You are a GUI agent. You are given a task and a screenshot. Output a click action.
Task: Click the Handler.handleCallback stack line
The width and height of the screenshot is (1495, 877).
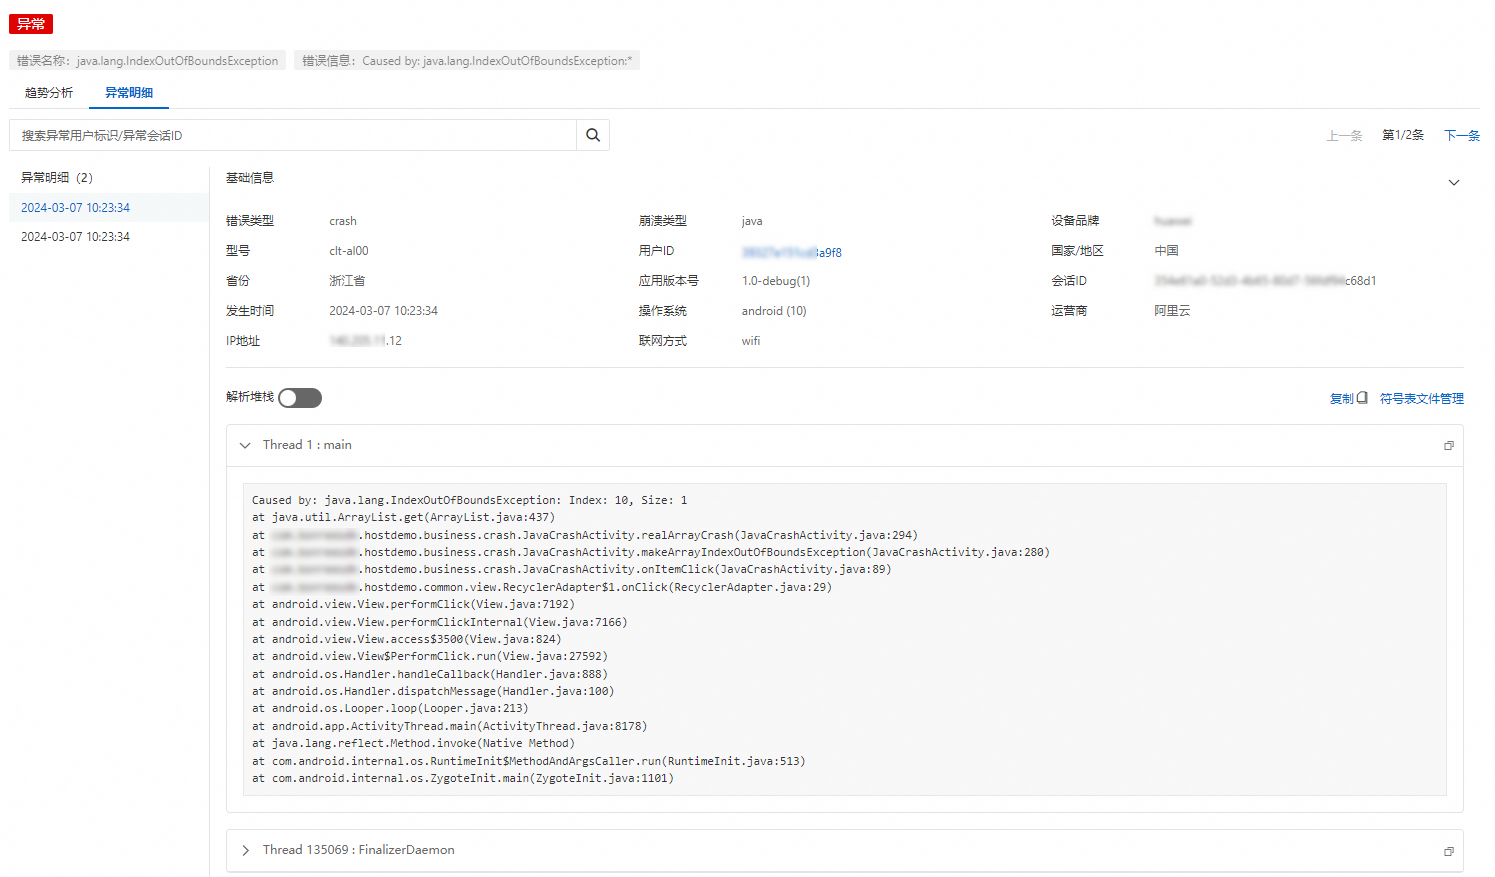tap(430, 674)
